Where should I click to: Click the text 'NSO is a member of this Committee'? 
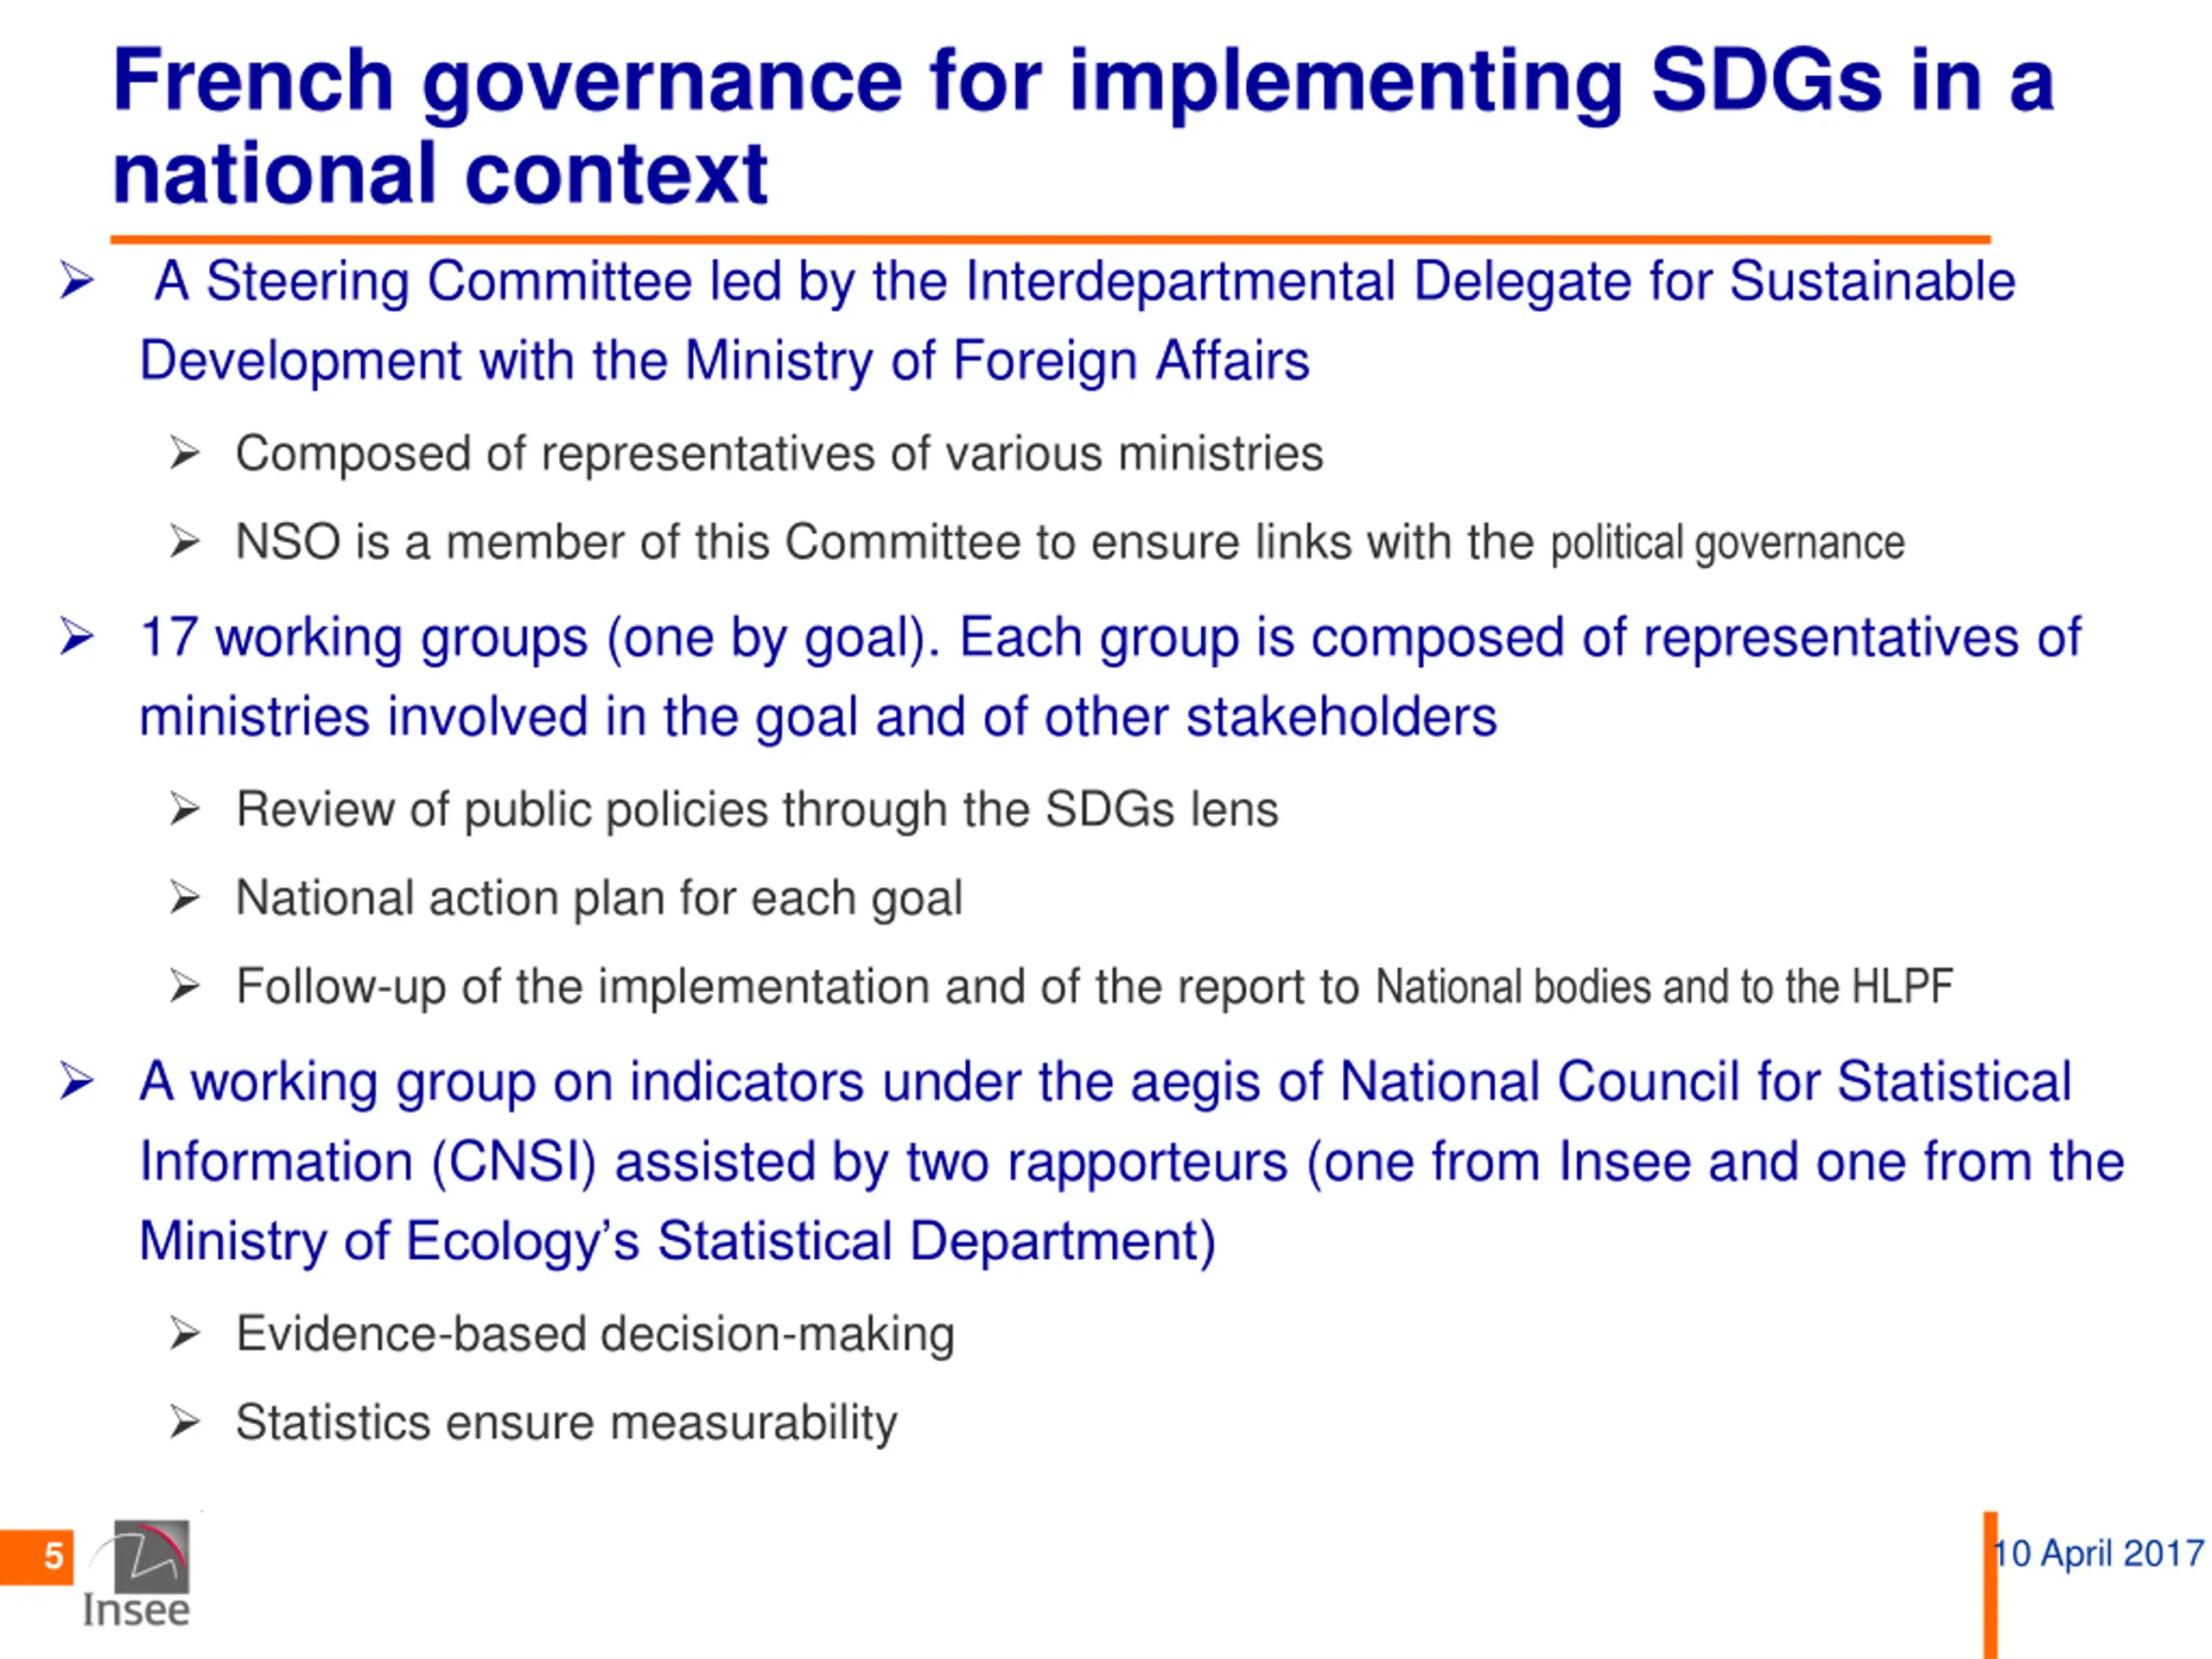click(628, 543)
